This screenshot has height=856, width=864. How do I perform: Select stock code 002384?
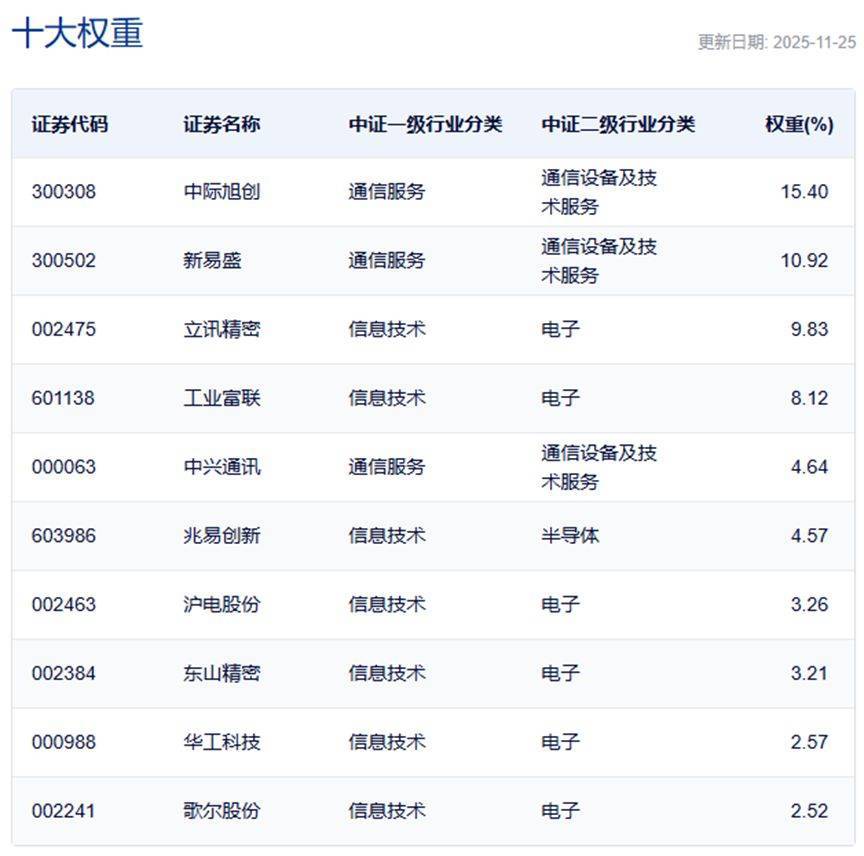pyautogui.click(x=64, y=674)
